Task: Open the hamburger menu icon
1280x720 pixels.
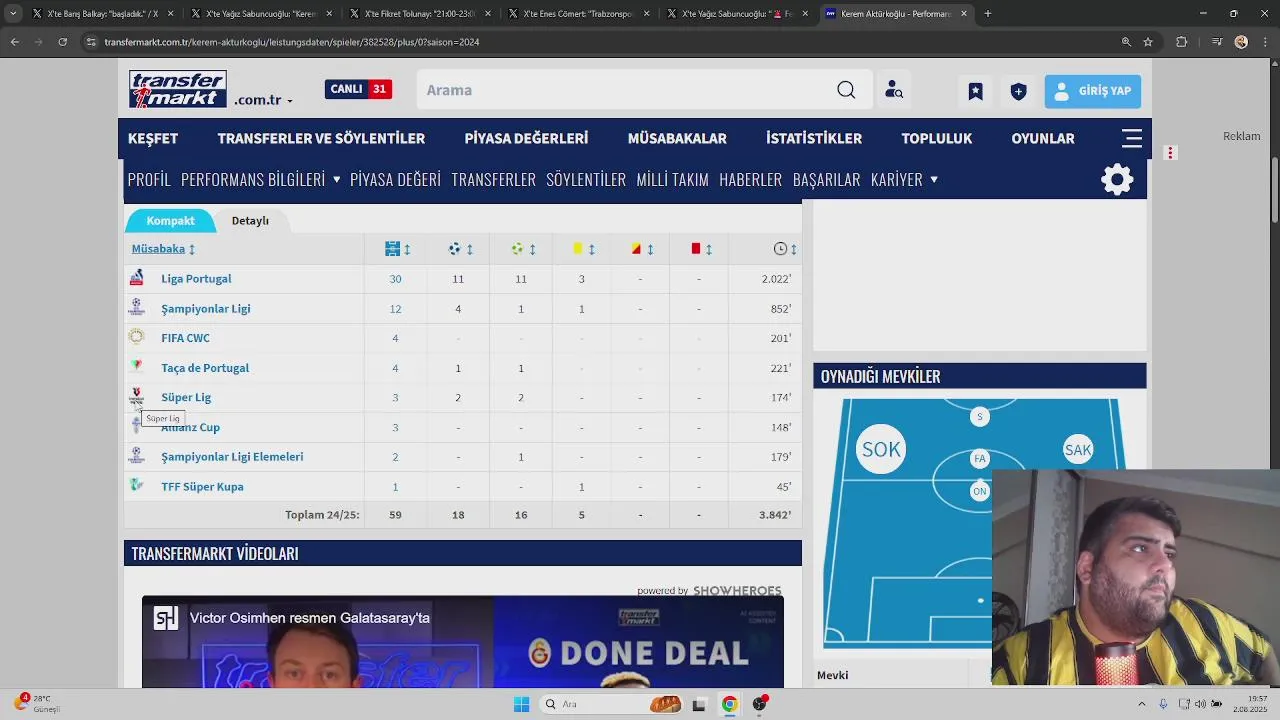Action: tap(1132, 138)
